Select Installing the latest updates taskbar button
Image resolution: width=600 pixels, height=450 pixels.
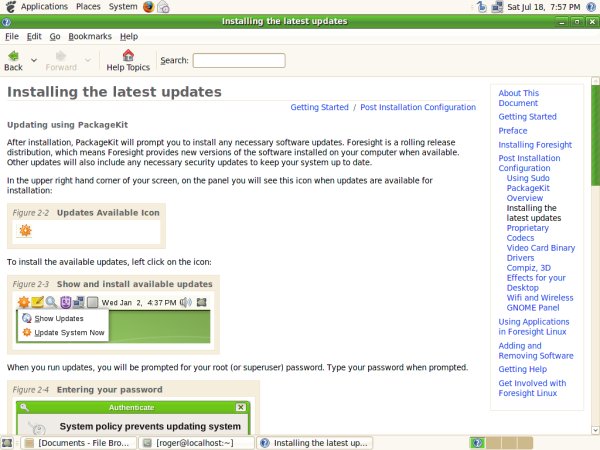(x=315, y=443)
